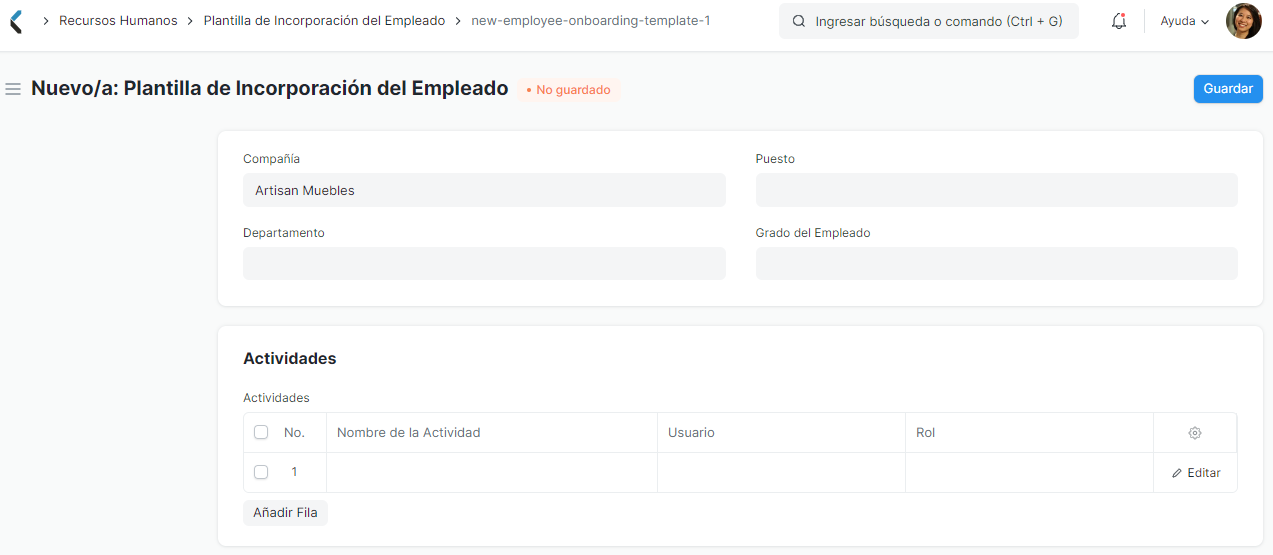The image size is (1273, 555).
Task: Click the Grado del Empleado field
Action: (x=997, y=264)
